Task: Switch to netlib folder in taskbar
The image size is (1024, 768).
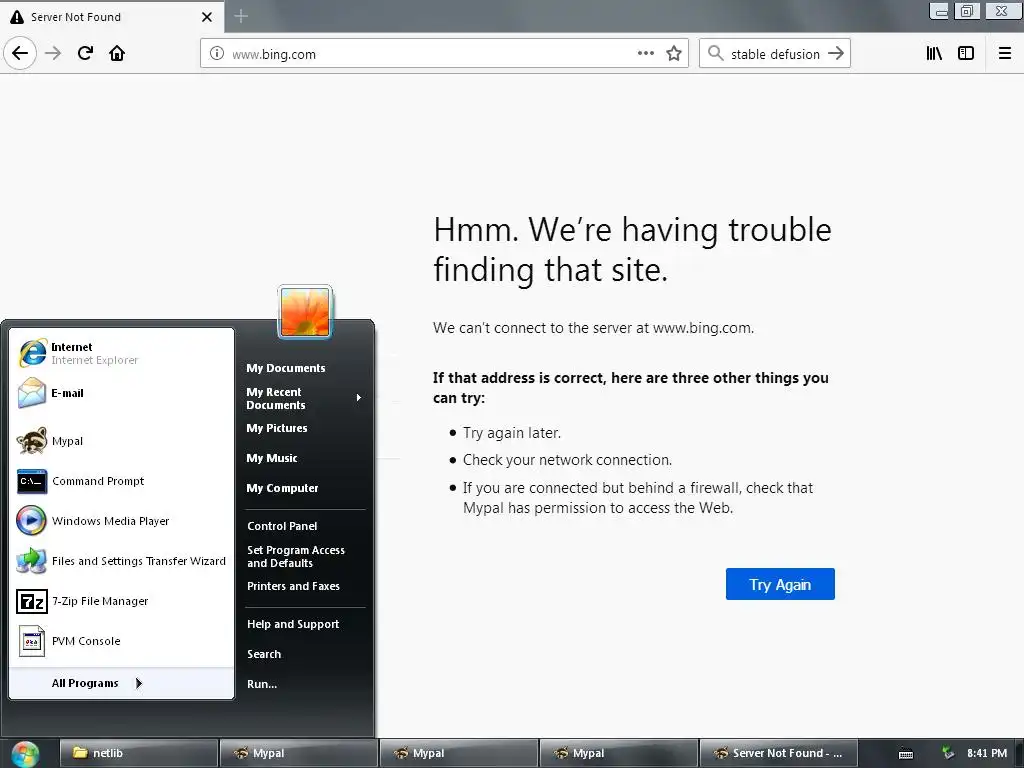Action: (x=138, y=754)
